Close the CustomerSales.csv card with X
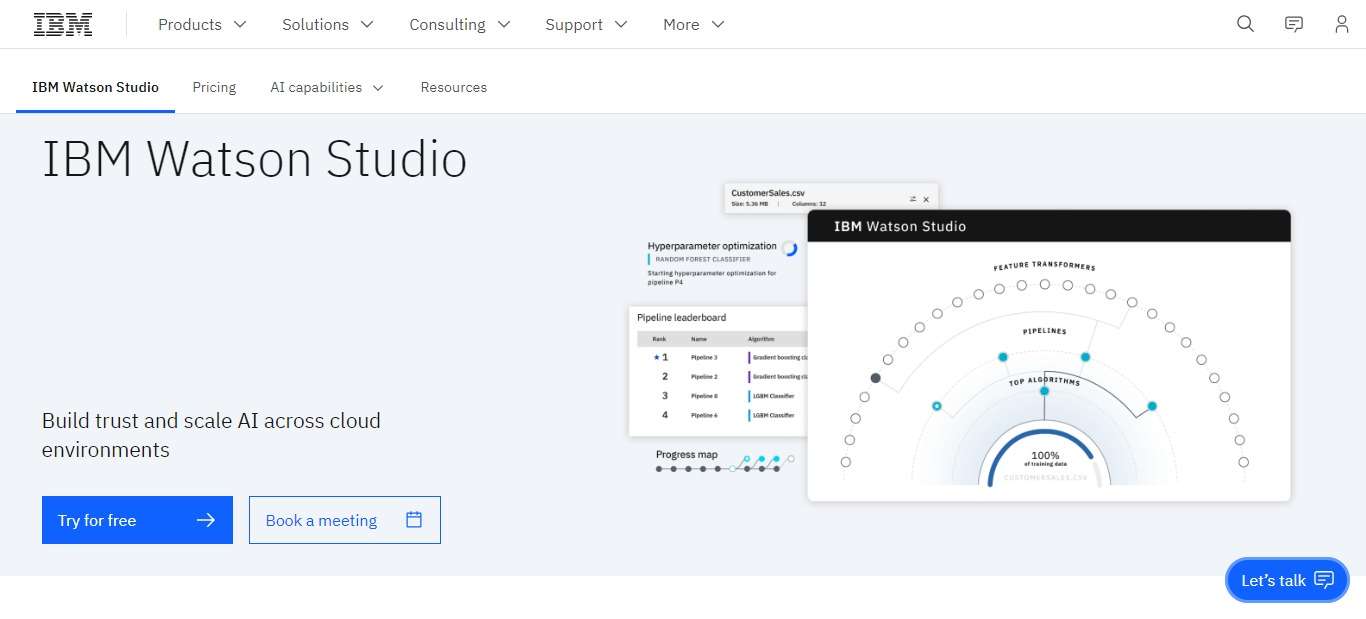The image size is (1366, 619). 926,199
